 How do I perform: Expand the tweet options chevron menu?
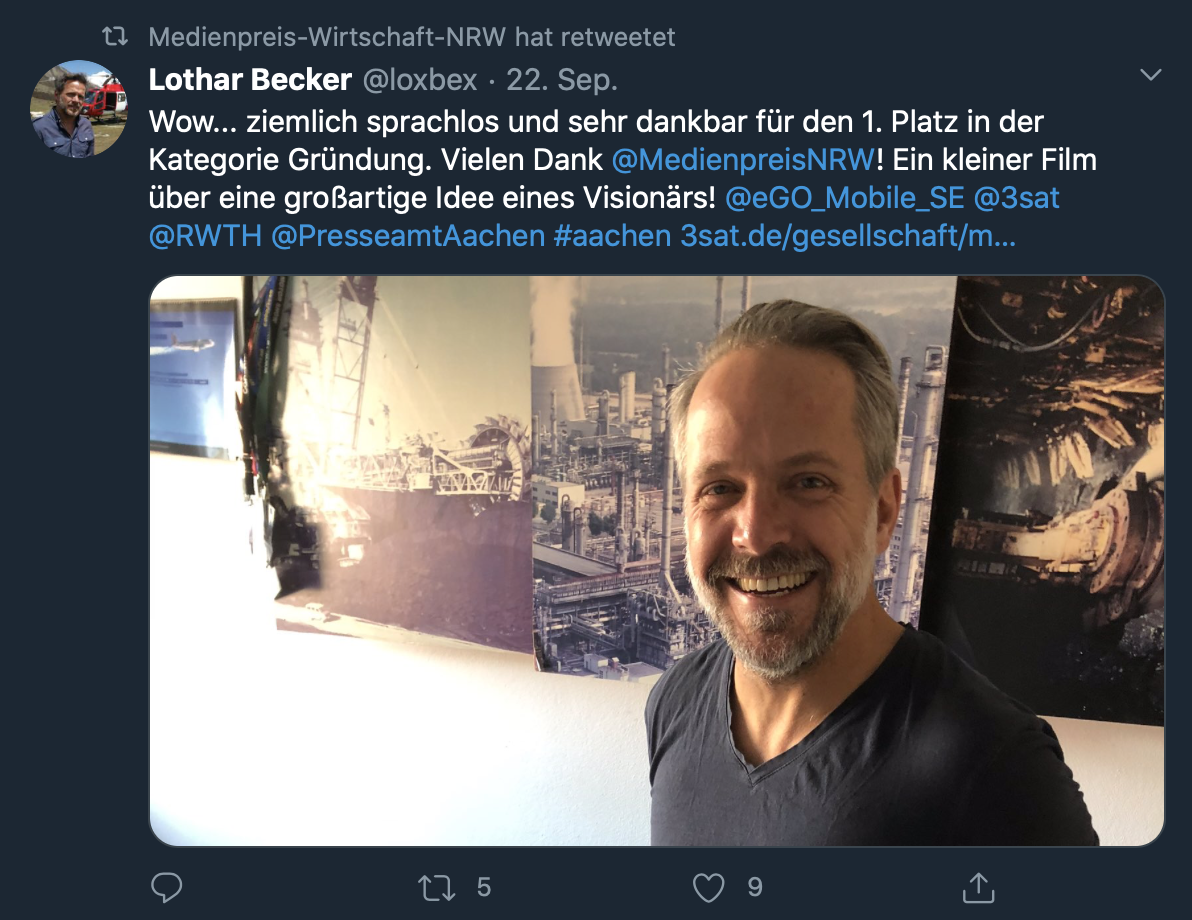[1151, 75]
